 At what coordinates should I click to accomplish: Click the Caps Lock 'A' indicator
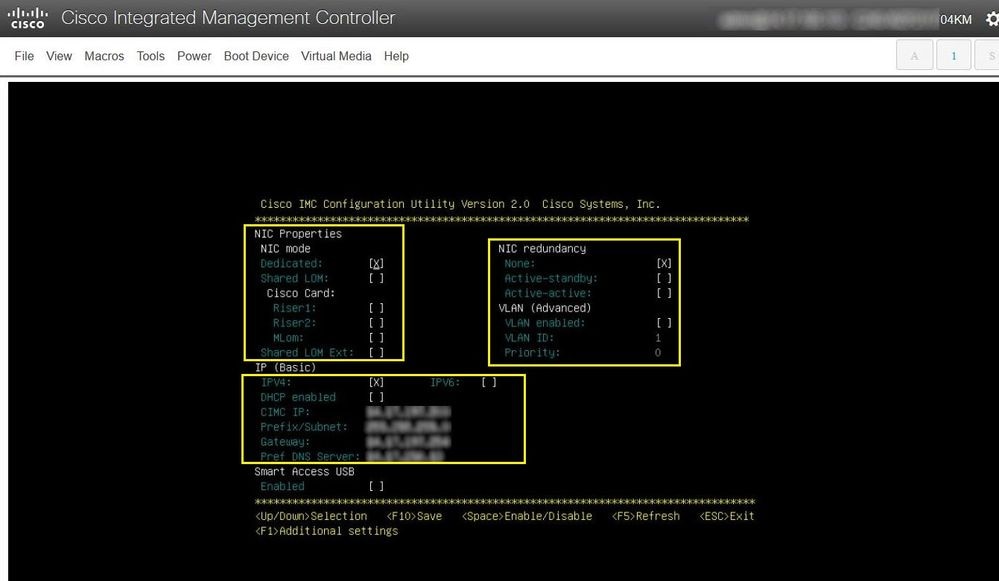(914, 55)
